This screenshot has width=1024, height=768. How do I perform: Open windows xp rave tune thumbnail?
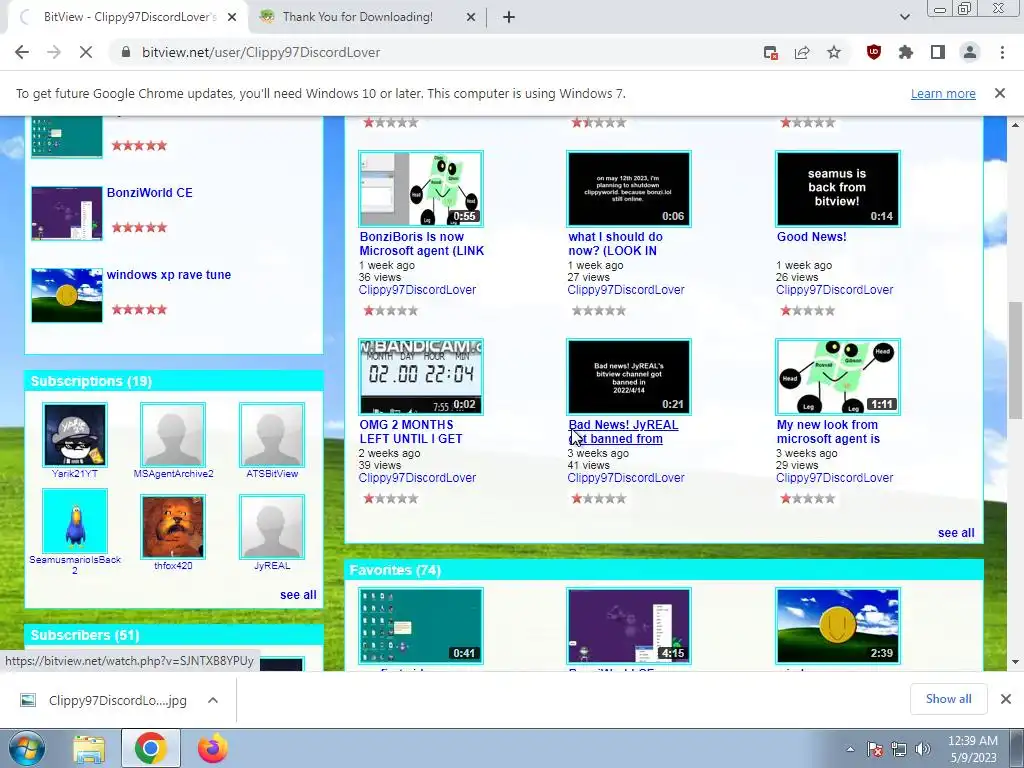pos(67,295)
